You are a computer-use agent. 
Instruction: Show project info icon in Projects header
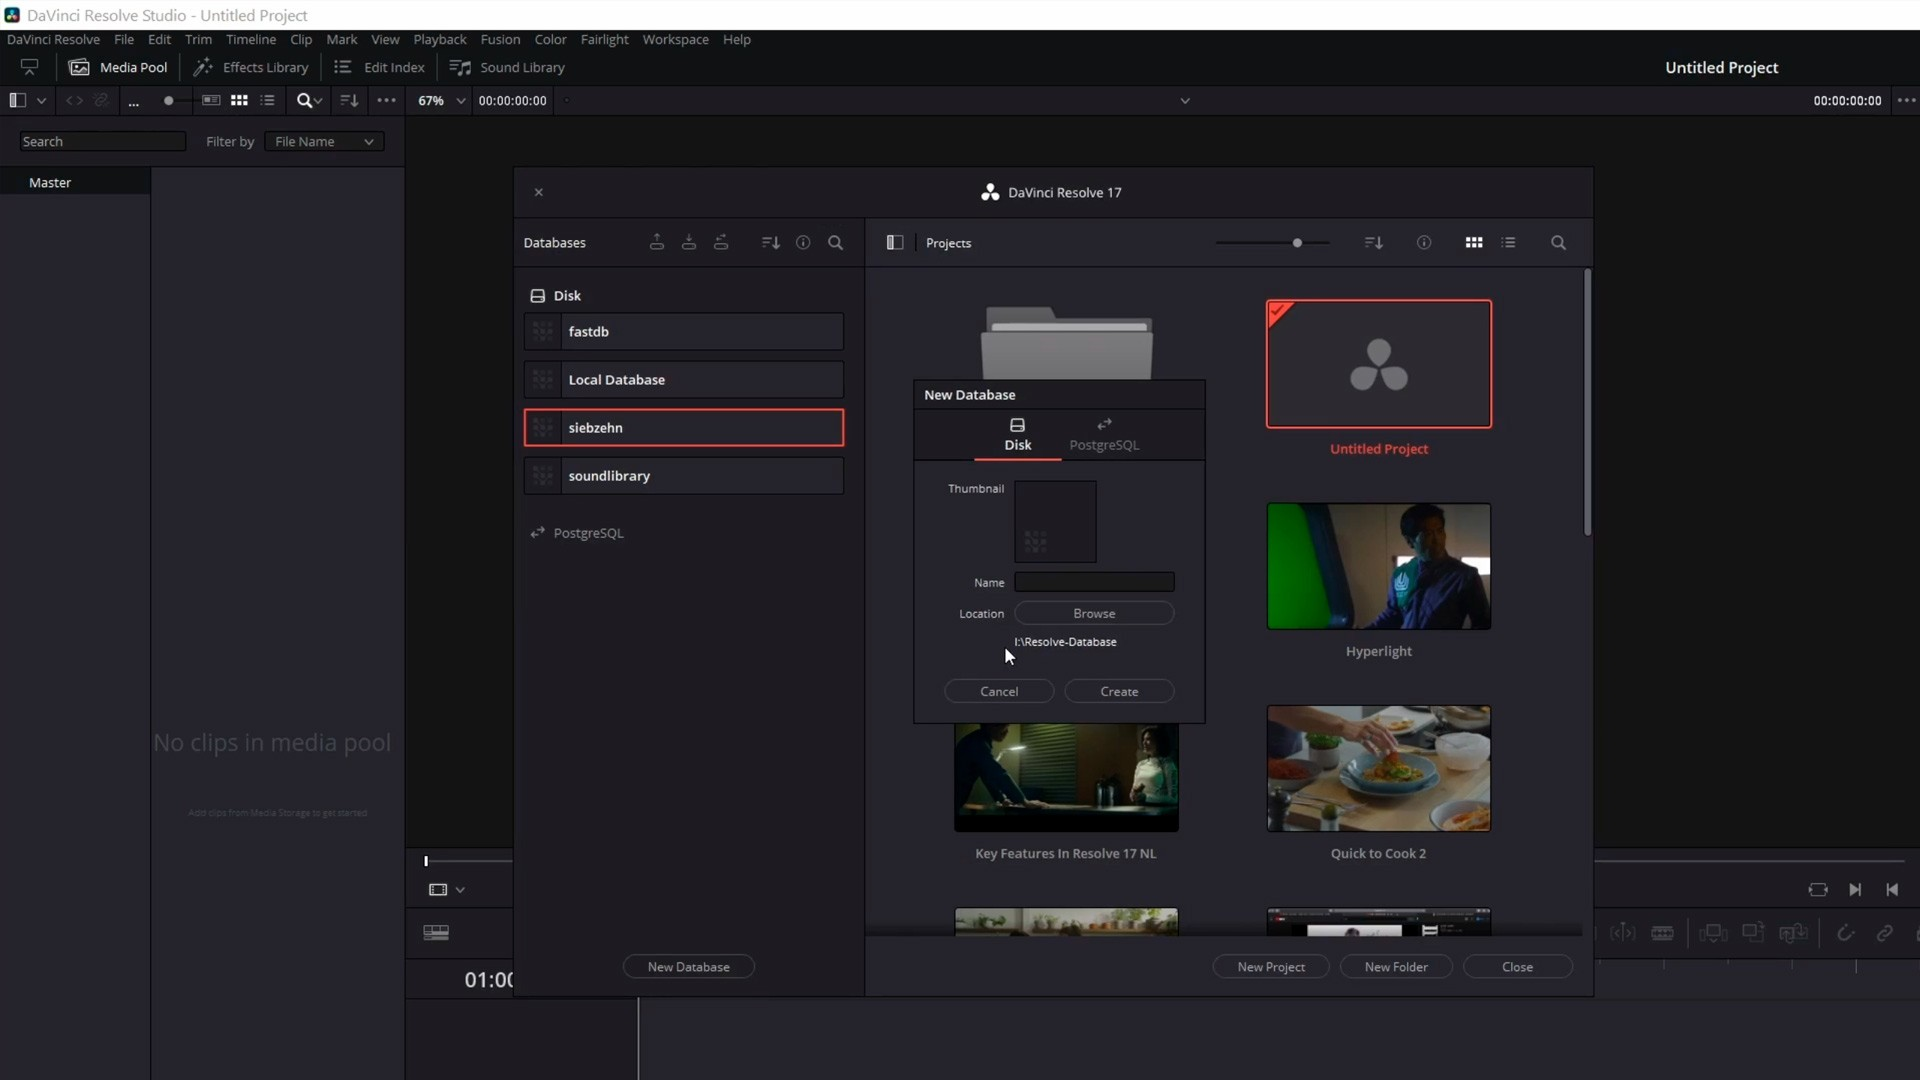click(x=1424, y=242)
